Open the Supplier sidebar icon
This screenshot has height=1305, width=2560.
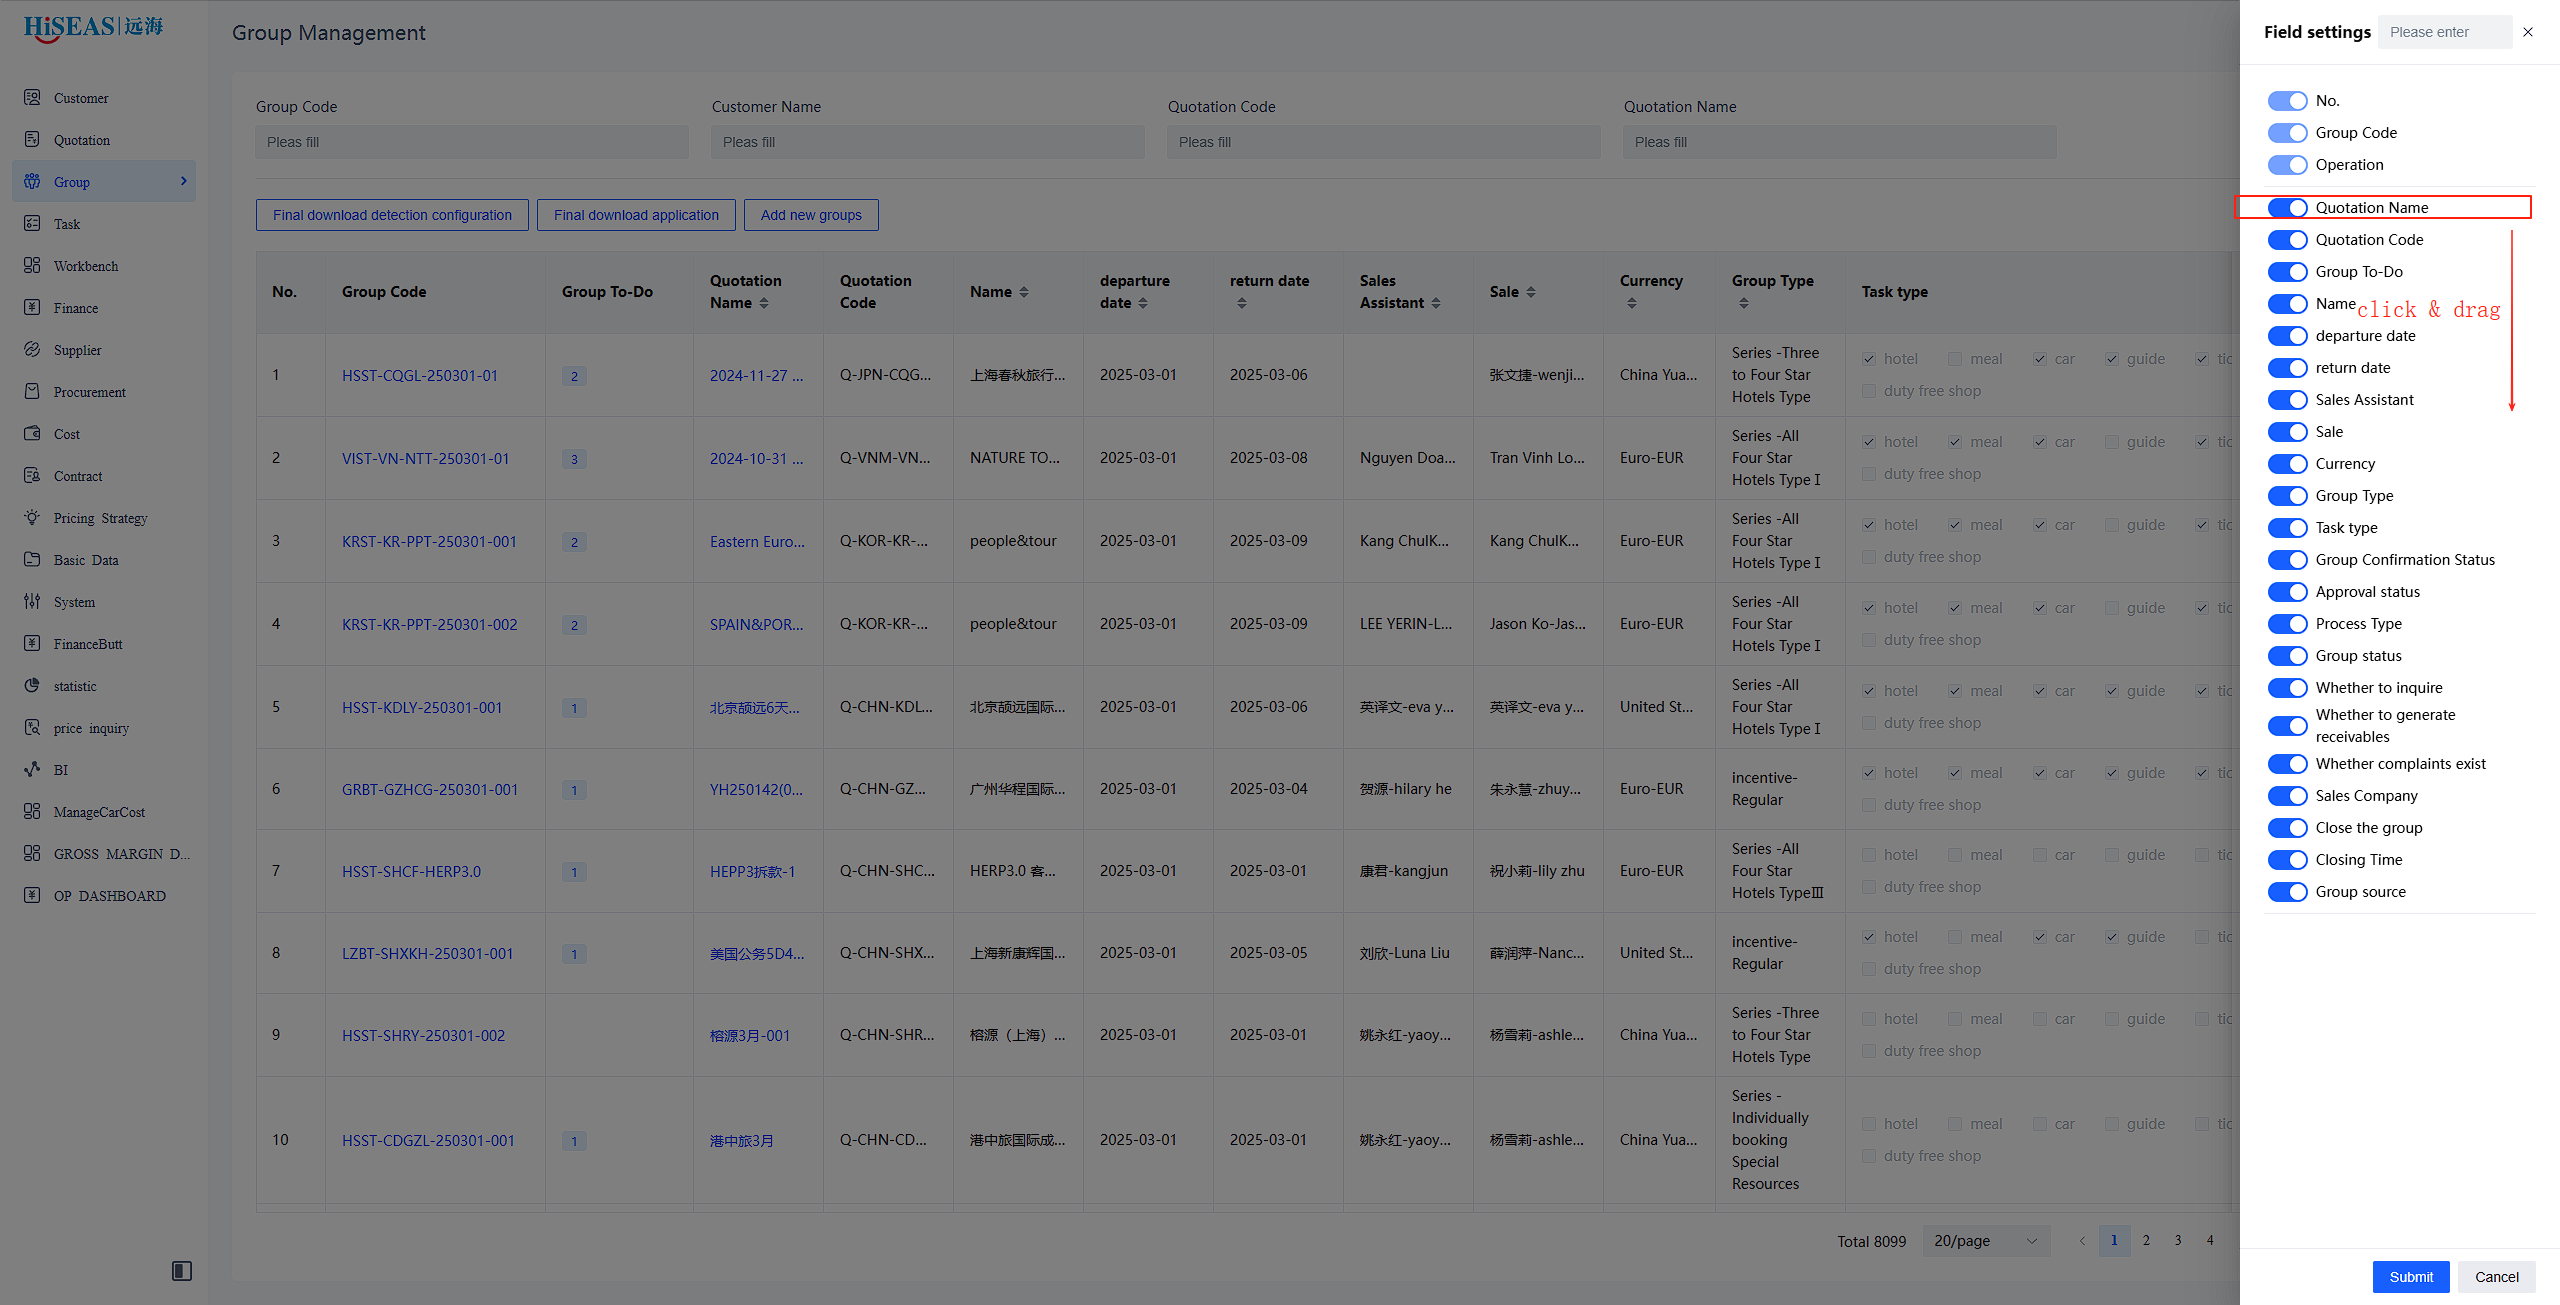pyautogui.click(x=32, y=349)
